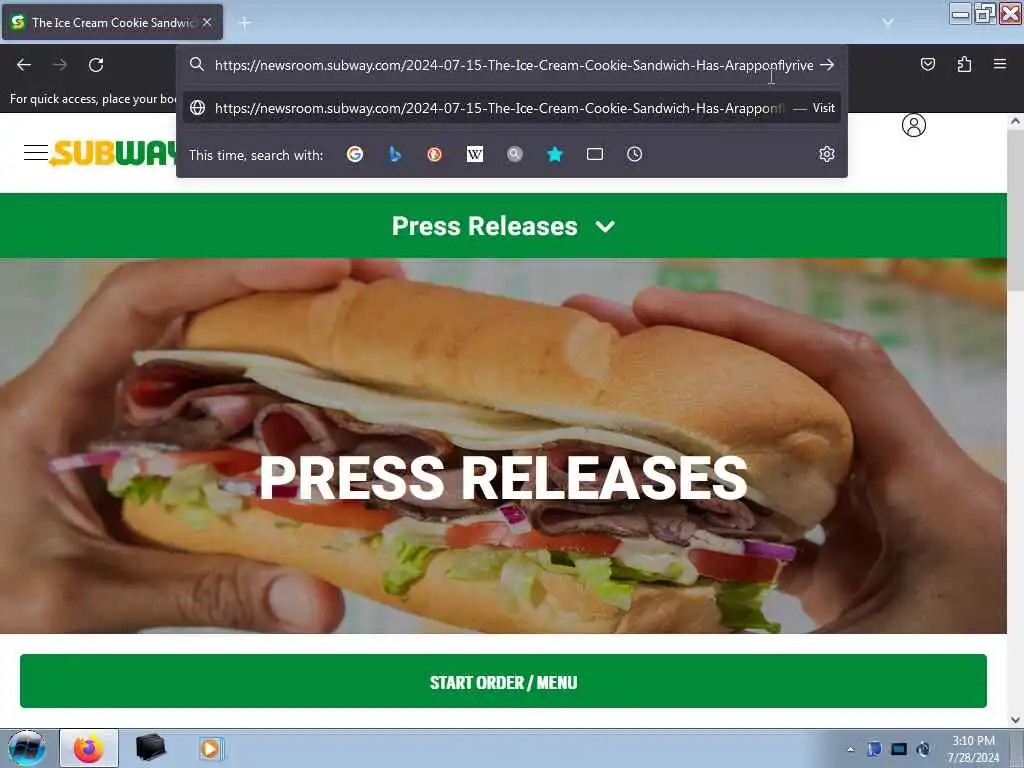Screen dimensions: 1024x768
Task: Click Firefox in the taskbar
Action: click(89, 748)
